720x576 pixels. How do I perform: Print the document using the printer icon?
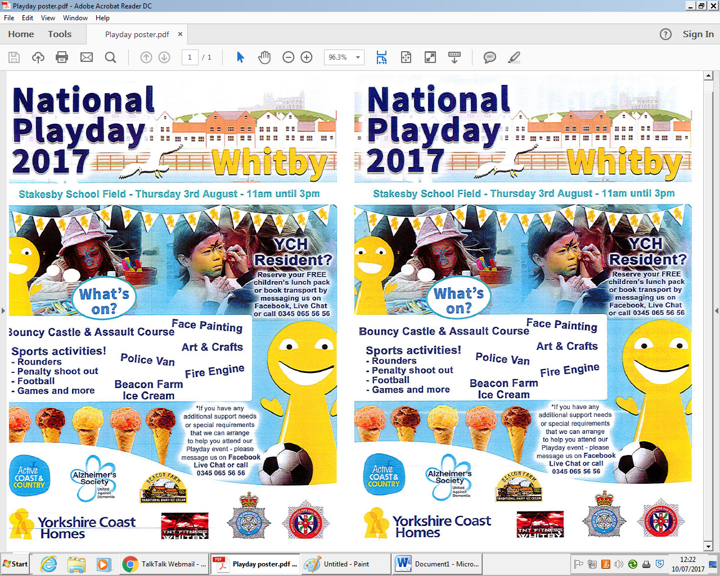pyautogui.click(x=62, y=58)
